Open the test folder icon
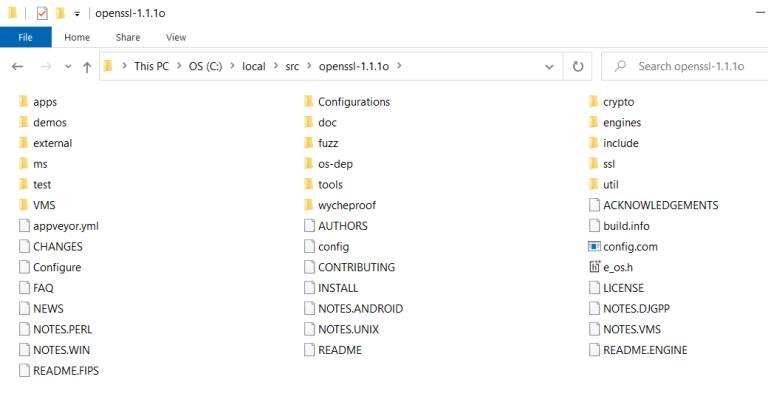Image resolution: width=768 pixels, height=405 pixels. point(24,185)
